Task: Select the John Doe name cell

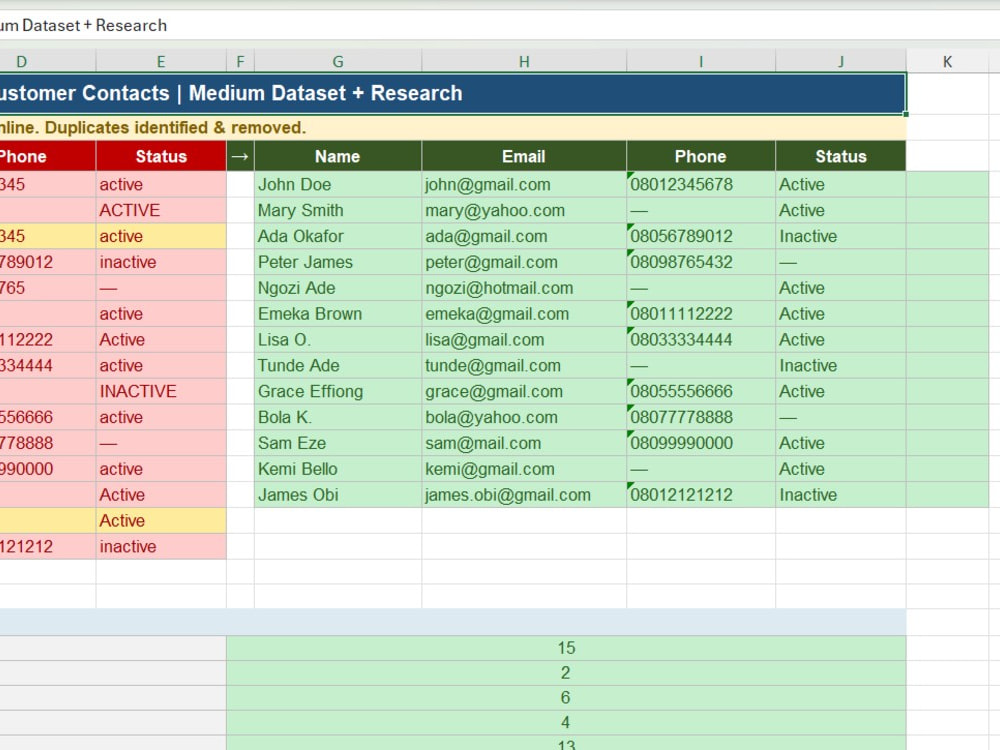Action: (x=338, y=184)
